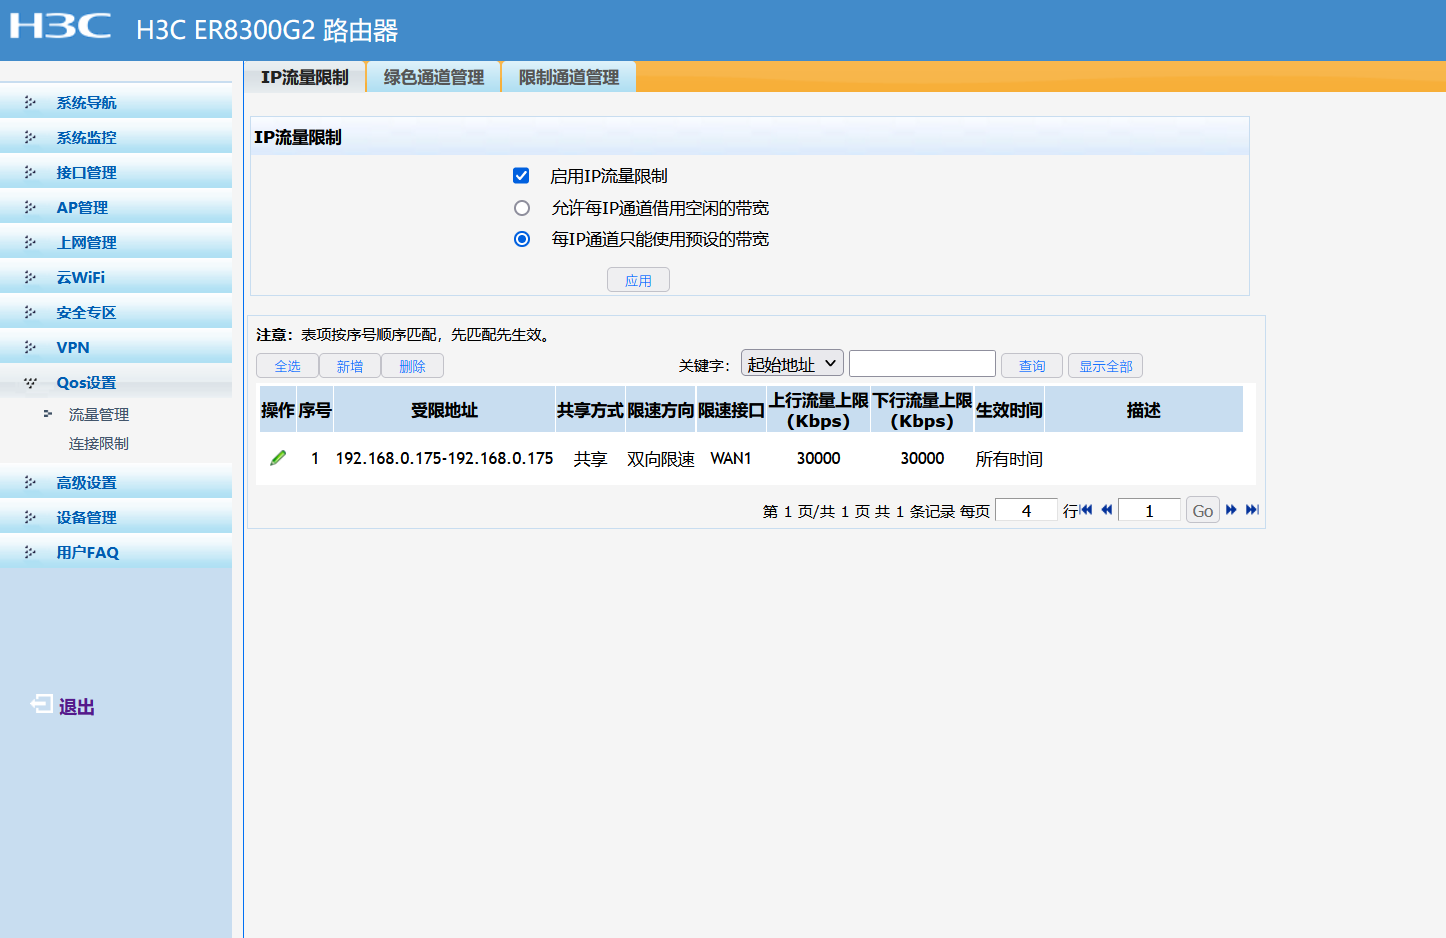This screenshot has height=938, width=1446.
Task: Click the 全选 select-all button
Action: tap(287, 366)
